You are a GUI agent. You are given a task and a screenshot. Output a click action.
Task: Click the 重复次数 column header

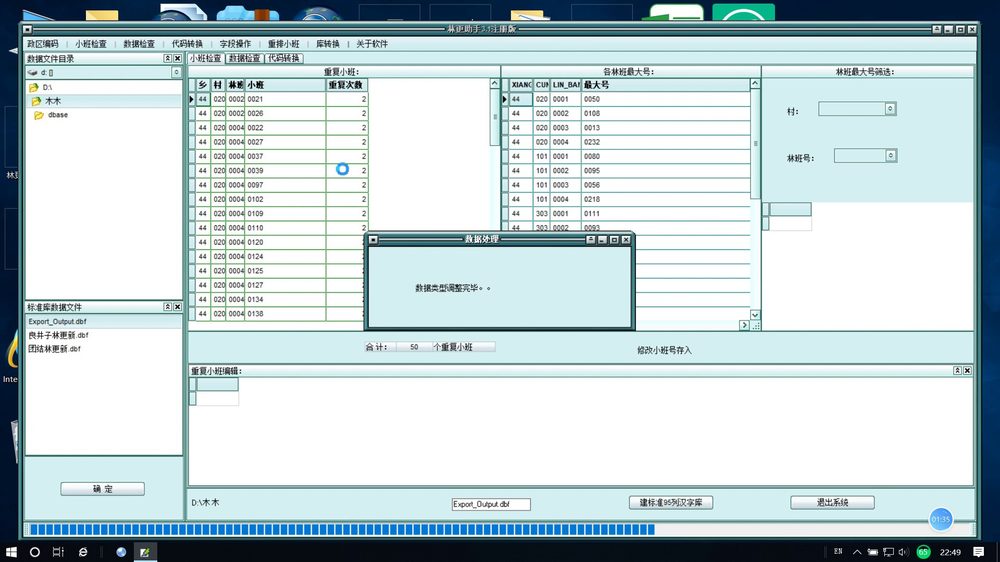[347, 85]
